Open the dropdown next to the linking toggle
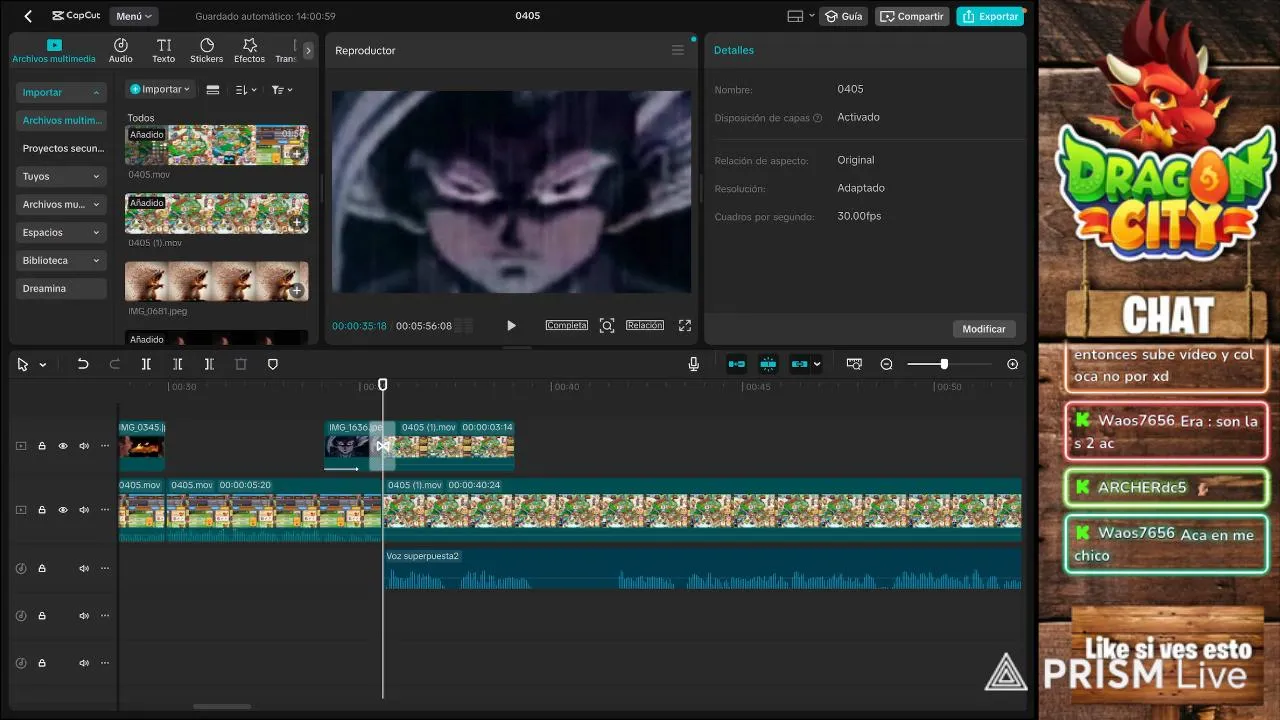This screenshot has width=1280, height=720. click(x=817, y=365)
